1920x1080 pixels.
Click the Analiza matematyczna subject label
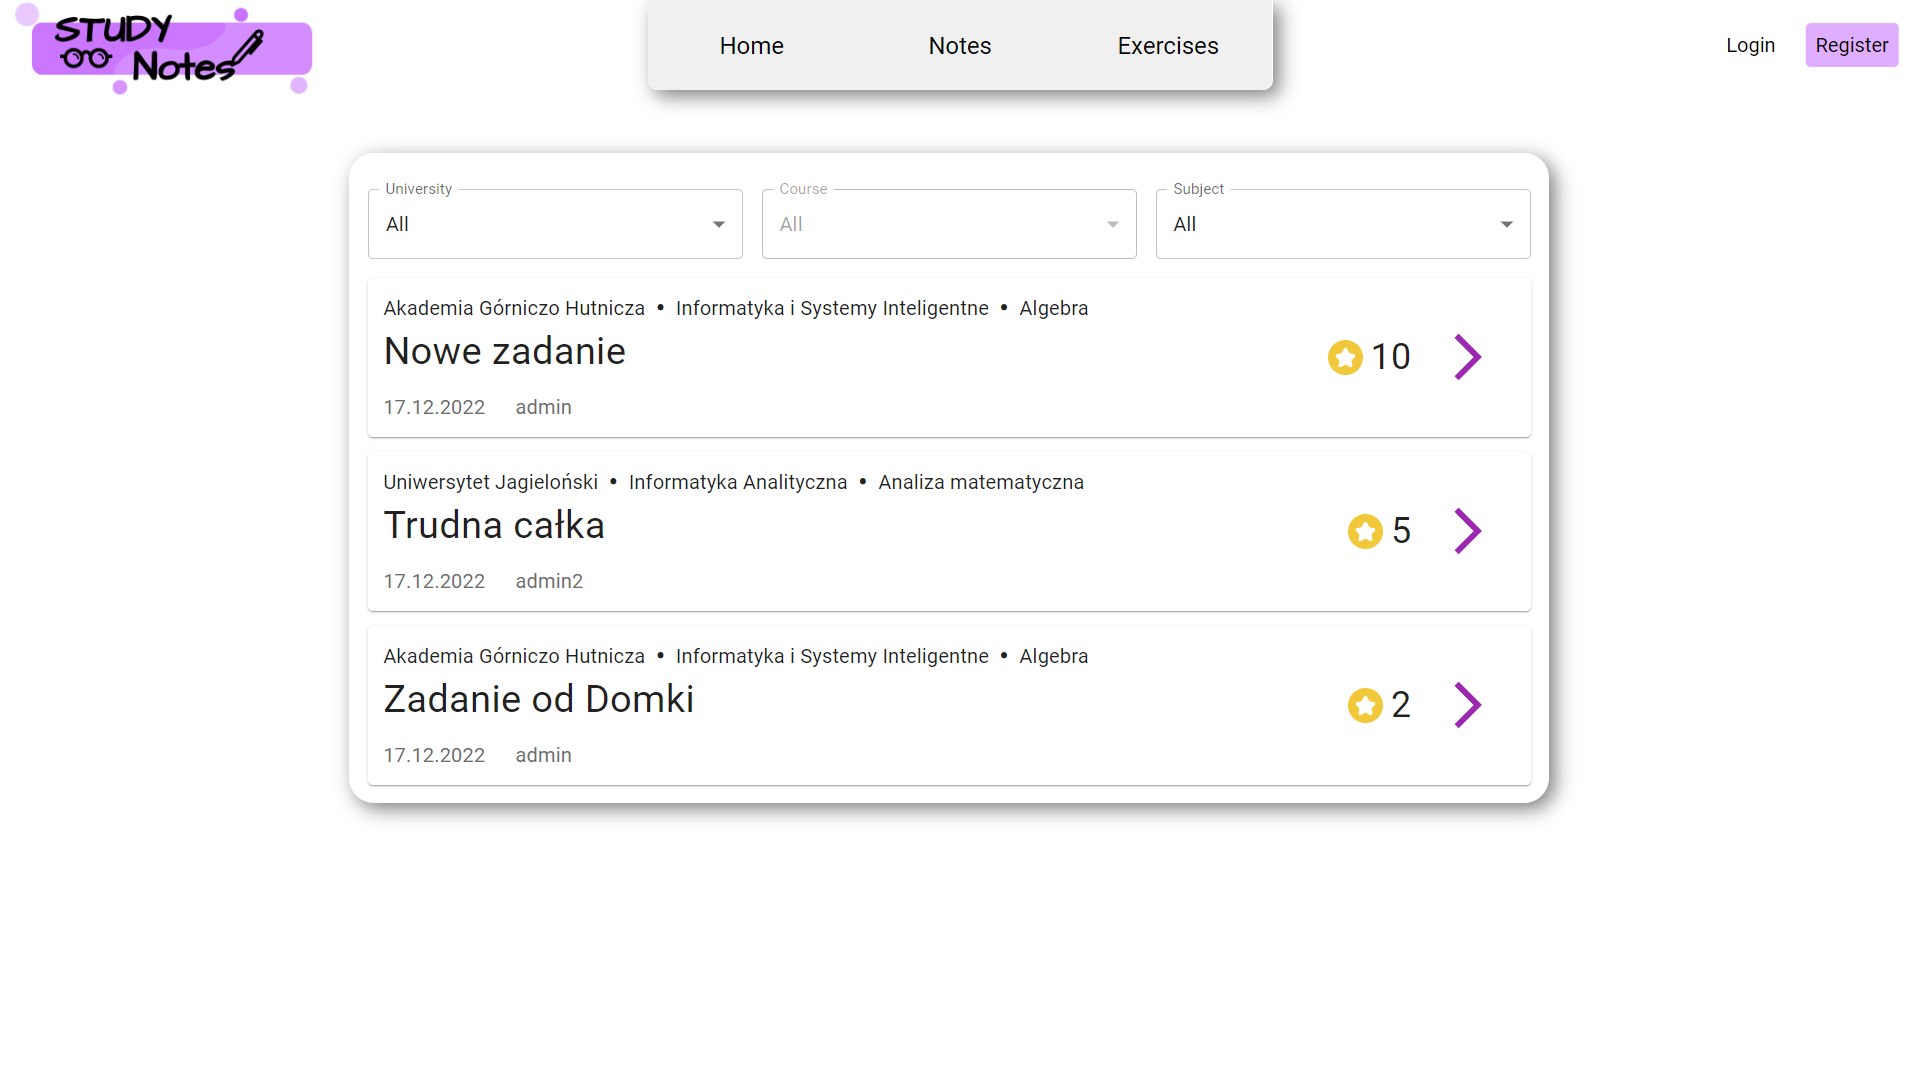(x=980, y=482)
